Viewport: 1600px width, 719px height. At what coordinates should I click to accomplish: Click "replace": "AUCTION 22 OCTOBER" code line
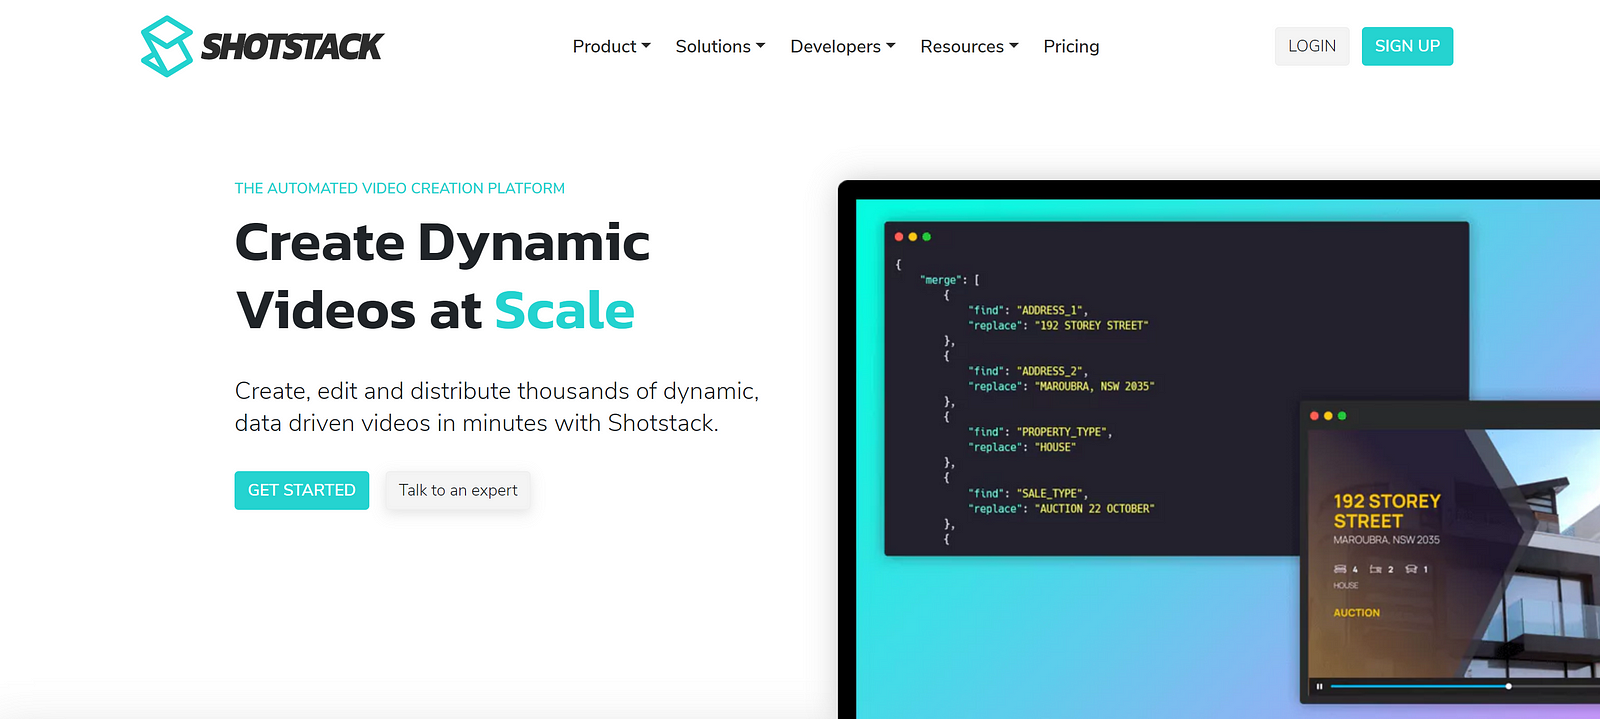click(1061, 509)
